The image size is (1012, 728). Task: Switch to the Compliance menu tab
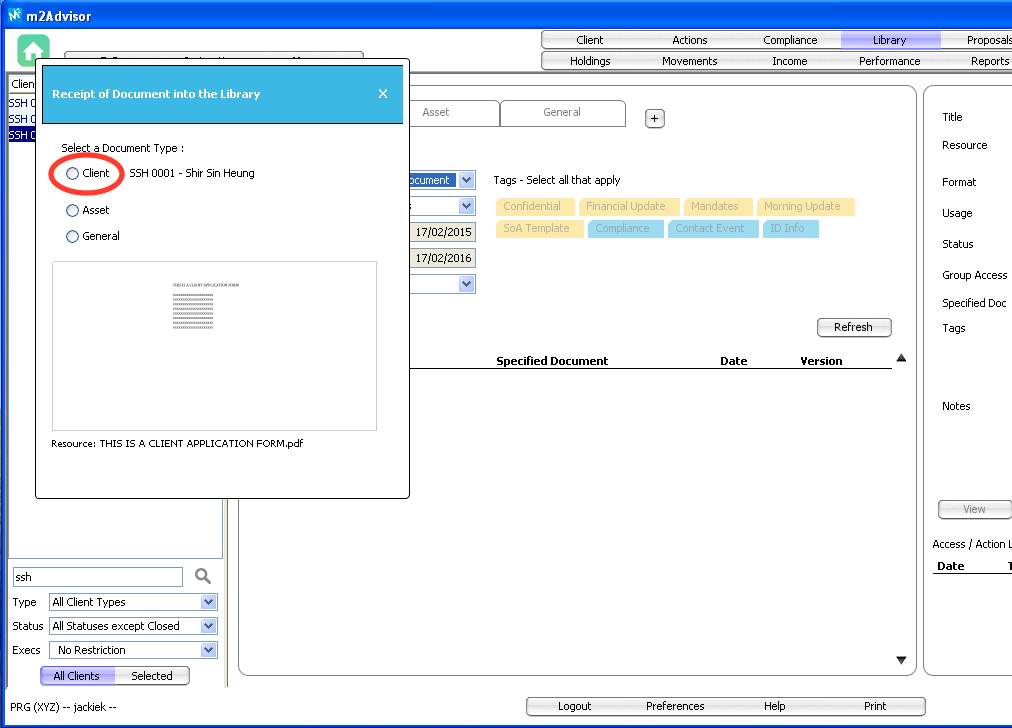coord(790,40)
